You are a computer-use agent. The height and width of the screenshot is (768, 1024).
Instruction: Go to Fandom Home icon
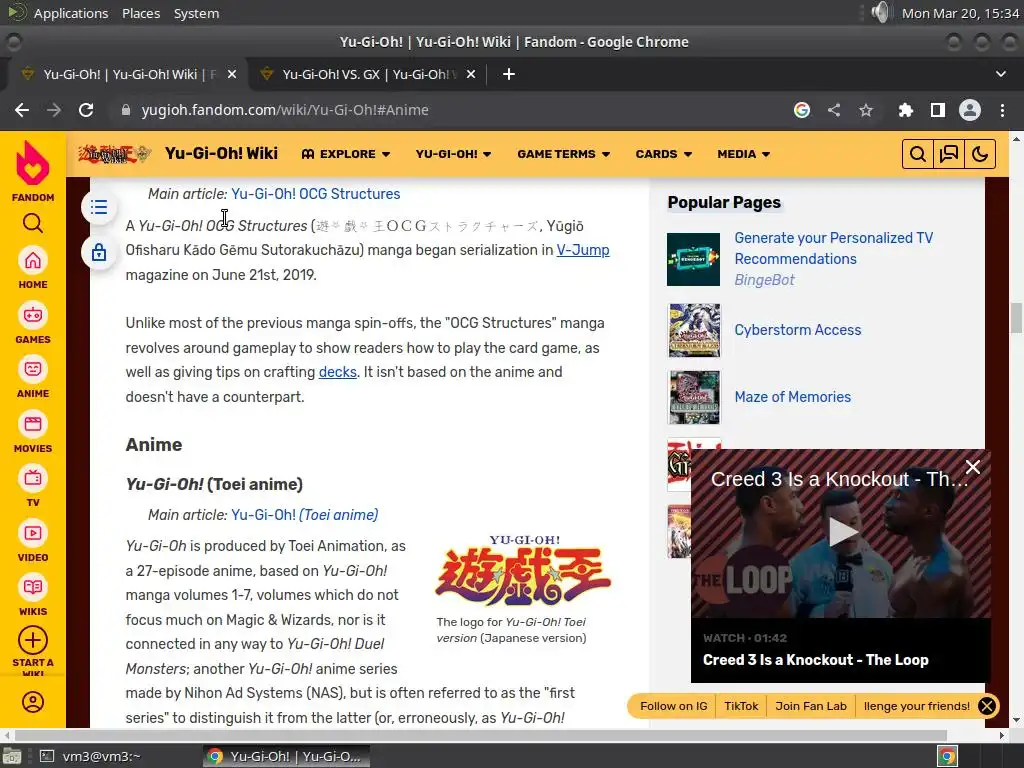pos(33,261)
